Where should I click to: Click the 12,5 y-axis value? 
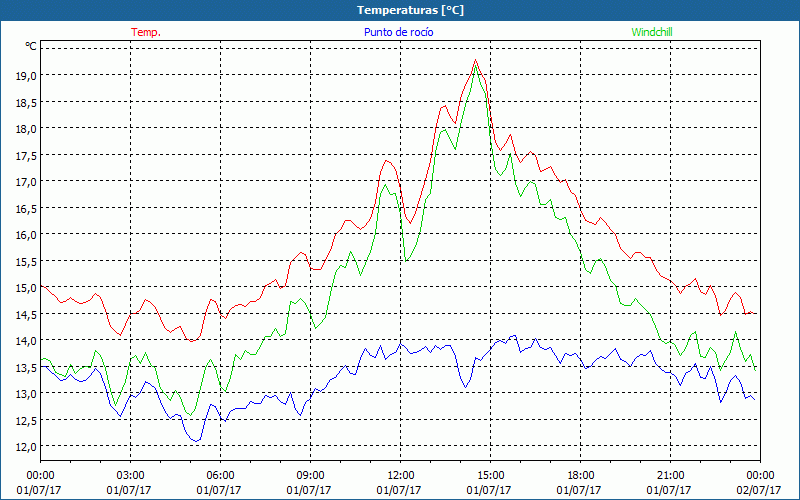[27, 420]
